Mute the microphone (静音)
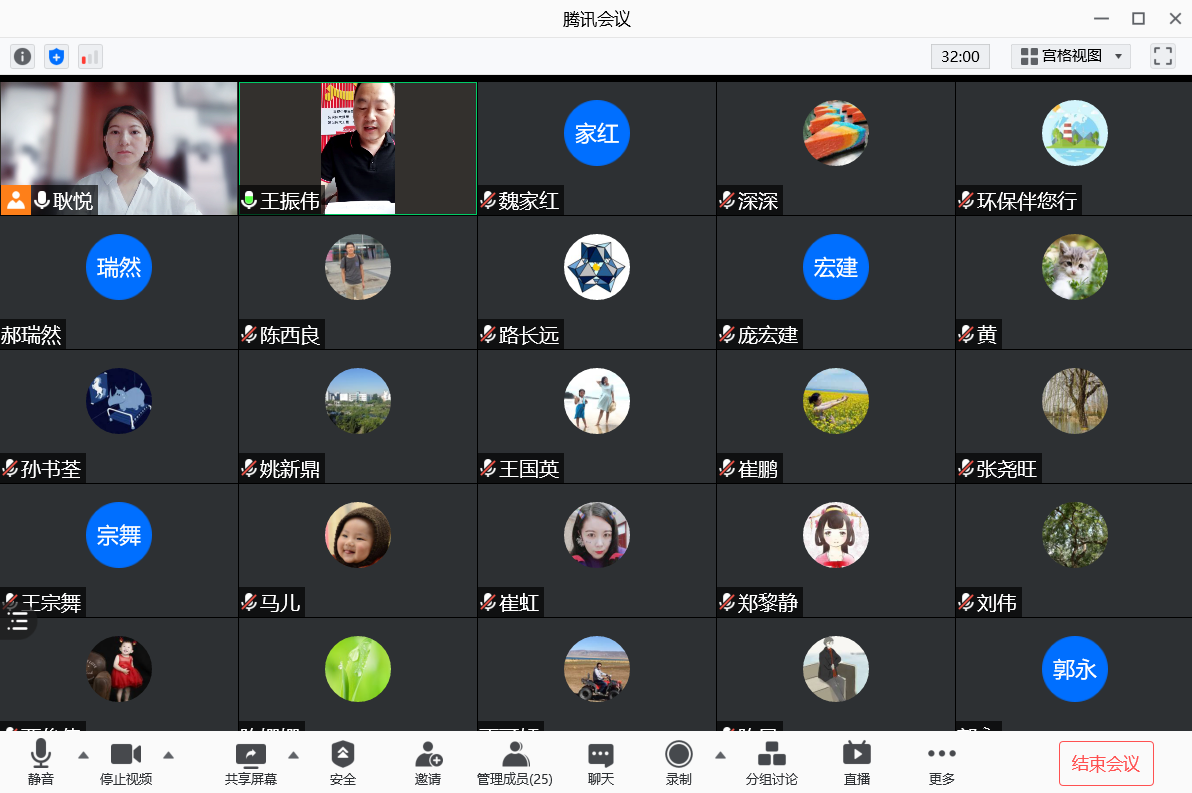This screenshot has width=1192, height=793. 41,763
